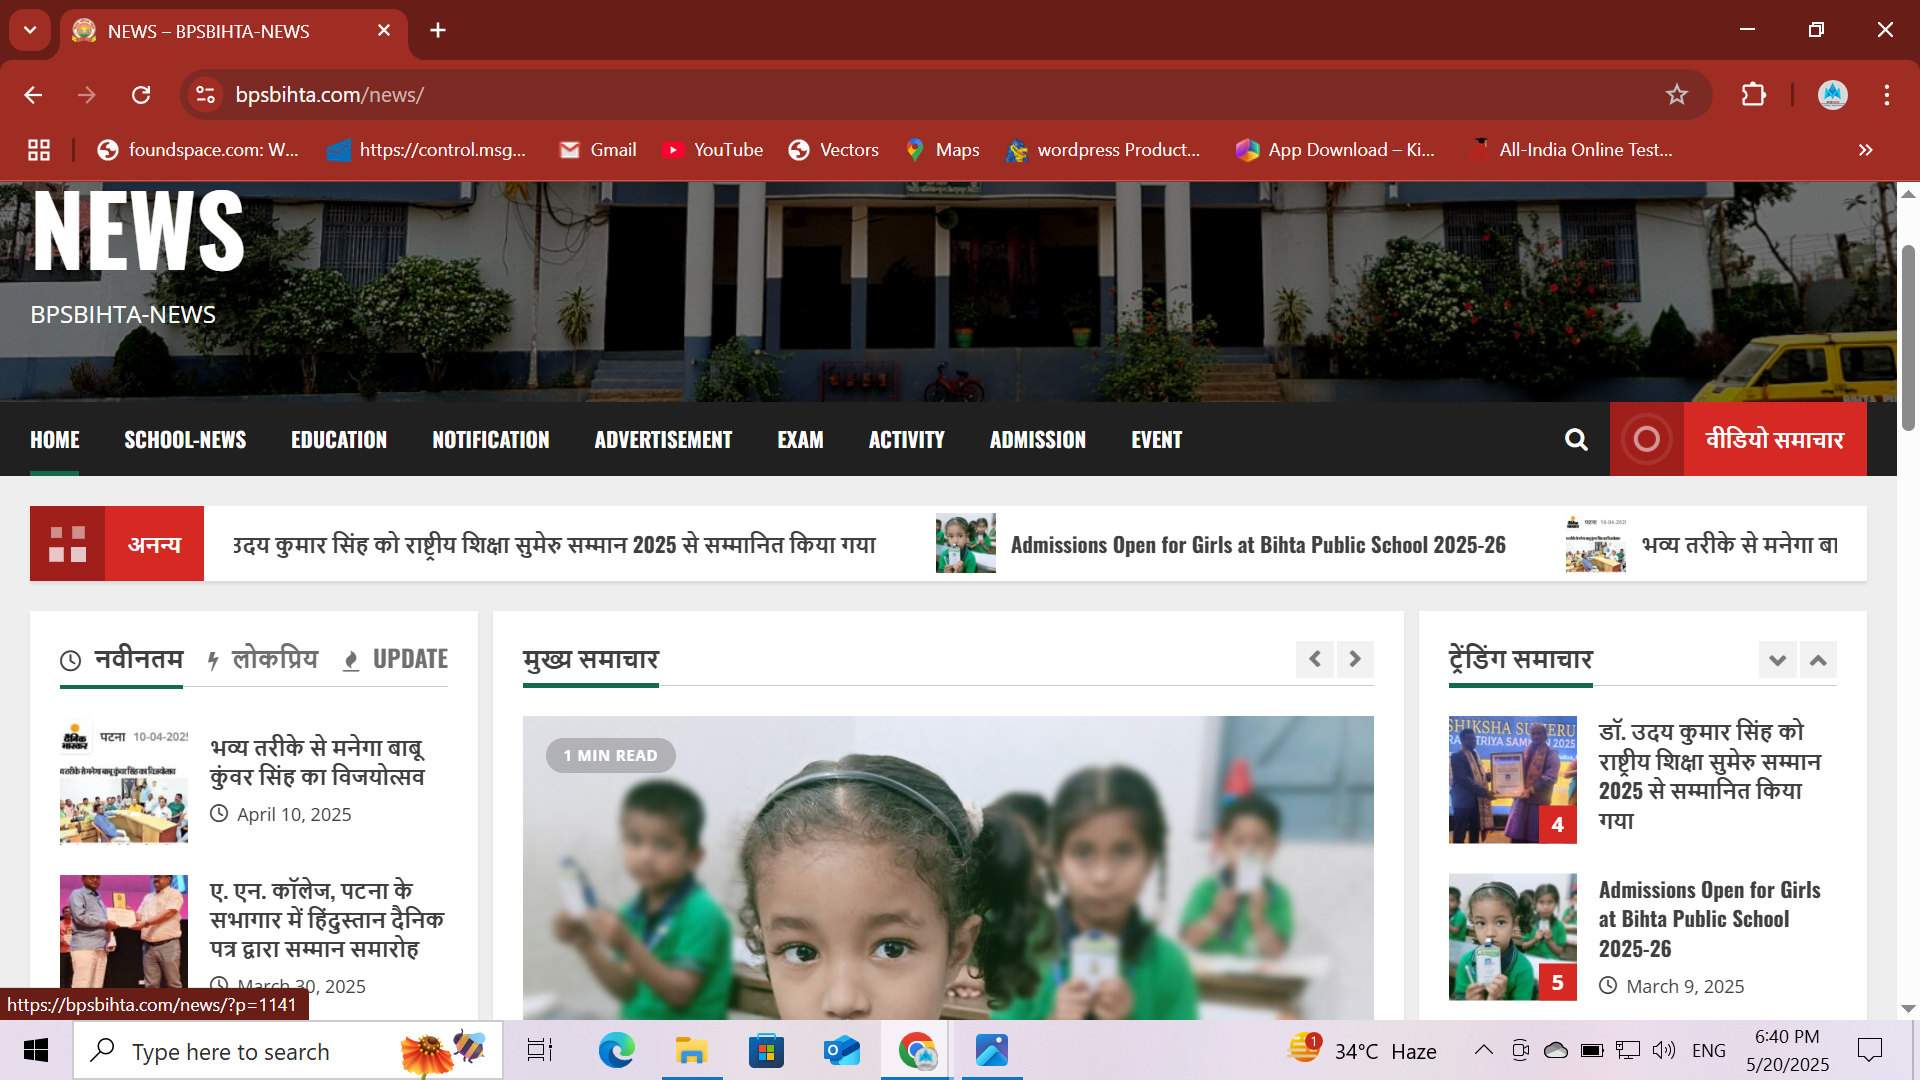The width and height of the screenshot is (1920, 1080).
Task: Click the वीडियो समाचार video icon
Action: tap(1646, 439)
